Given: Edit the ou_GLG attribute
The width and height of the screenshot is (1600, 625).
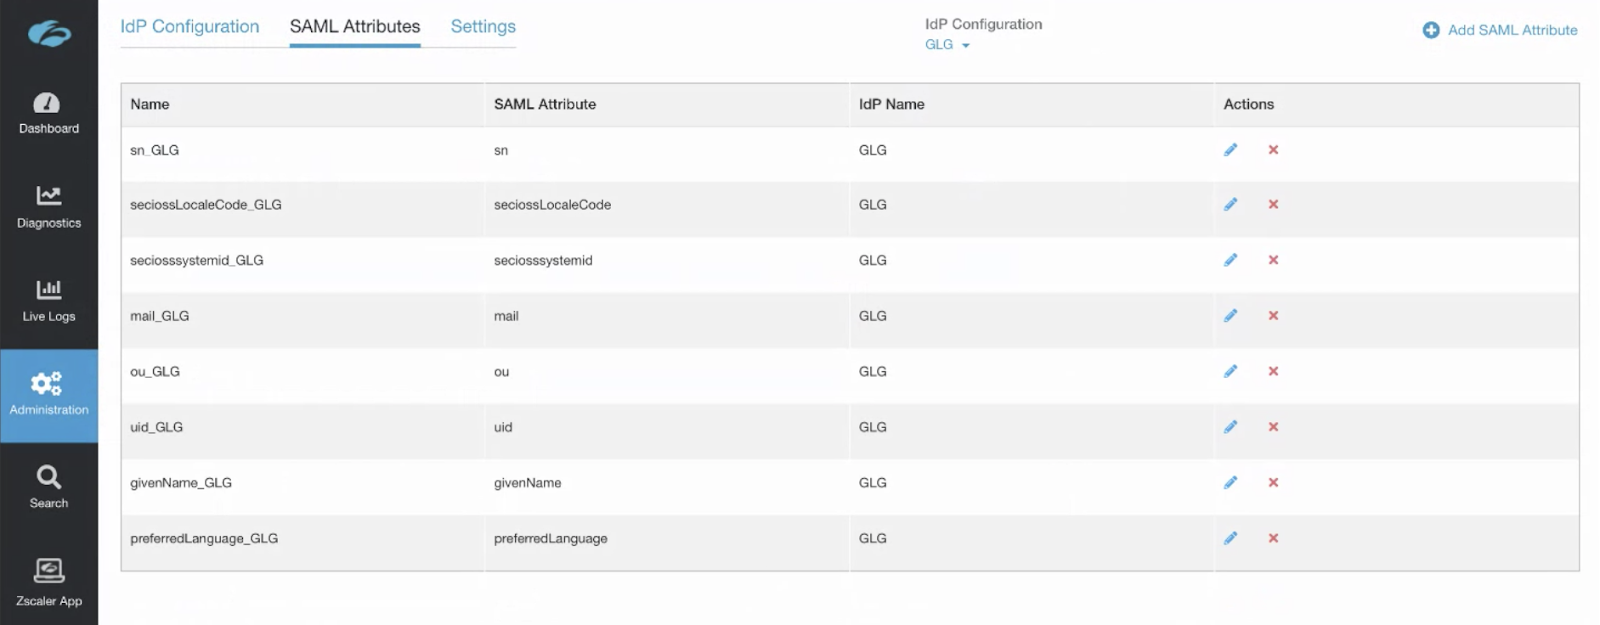Looking at the screenshot, I should 1230,371.
